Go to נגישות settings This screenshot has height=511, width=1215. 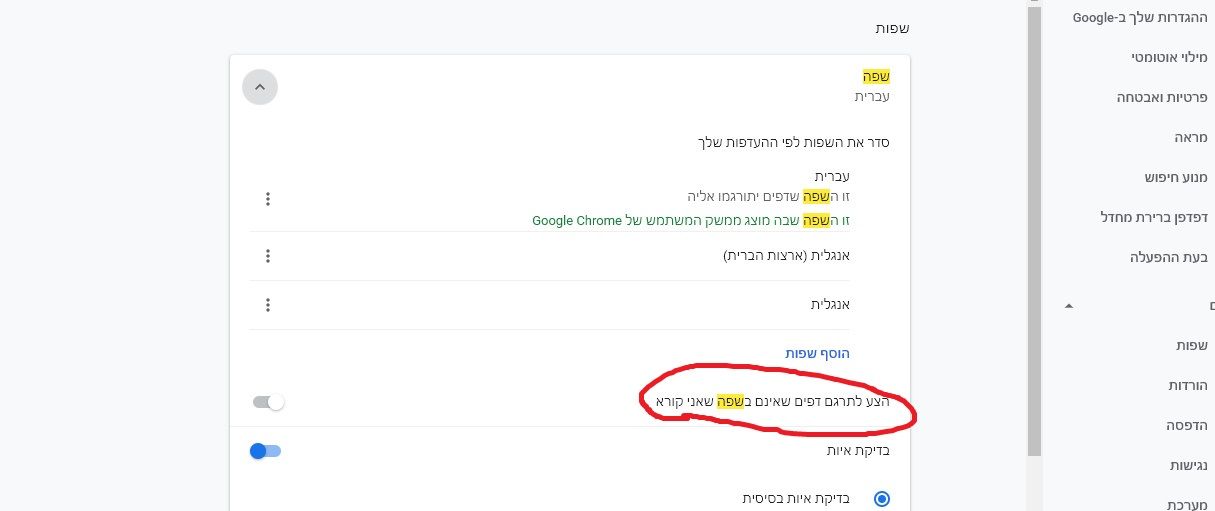click(x=1189, y=465)
